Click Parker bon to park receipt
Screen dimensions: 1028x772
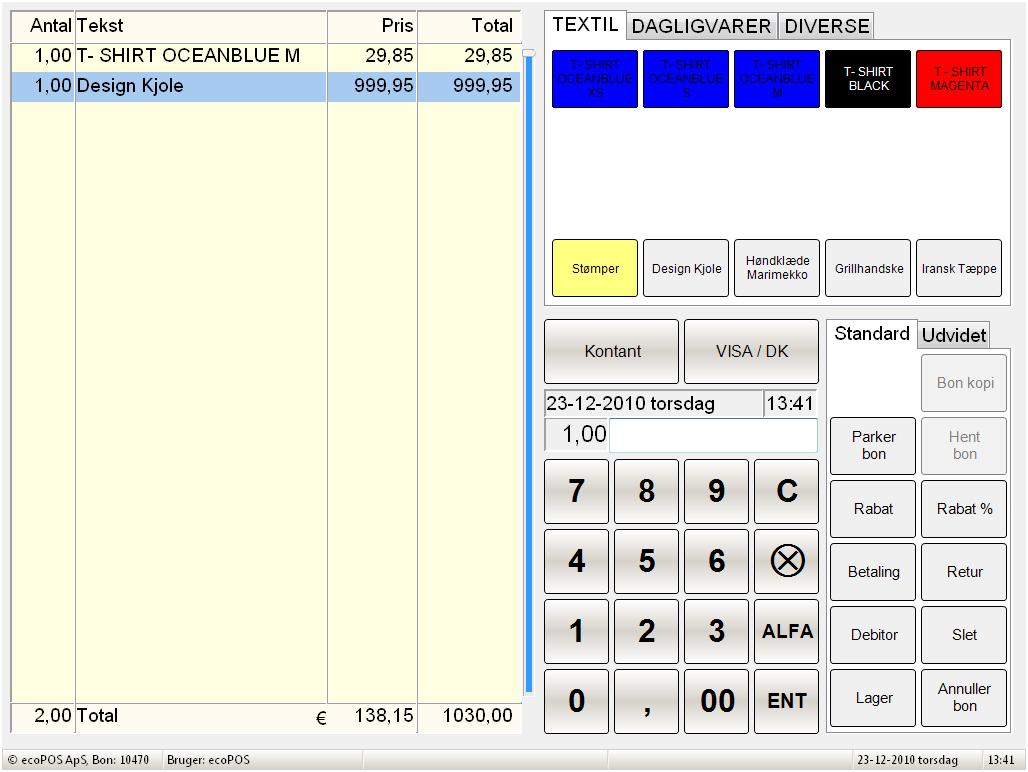[873, 445]
